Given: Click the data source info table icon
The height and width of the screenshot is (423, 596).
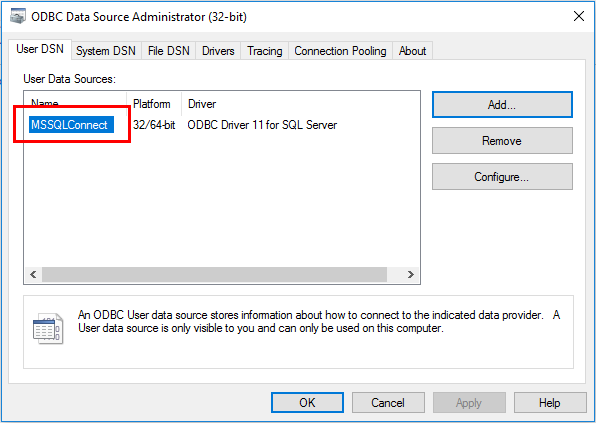Looking at the screenshot, I should point(48,328).
